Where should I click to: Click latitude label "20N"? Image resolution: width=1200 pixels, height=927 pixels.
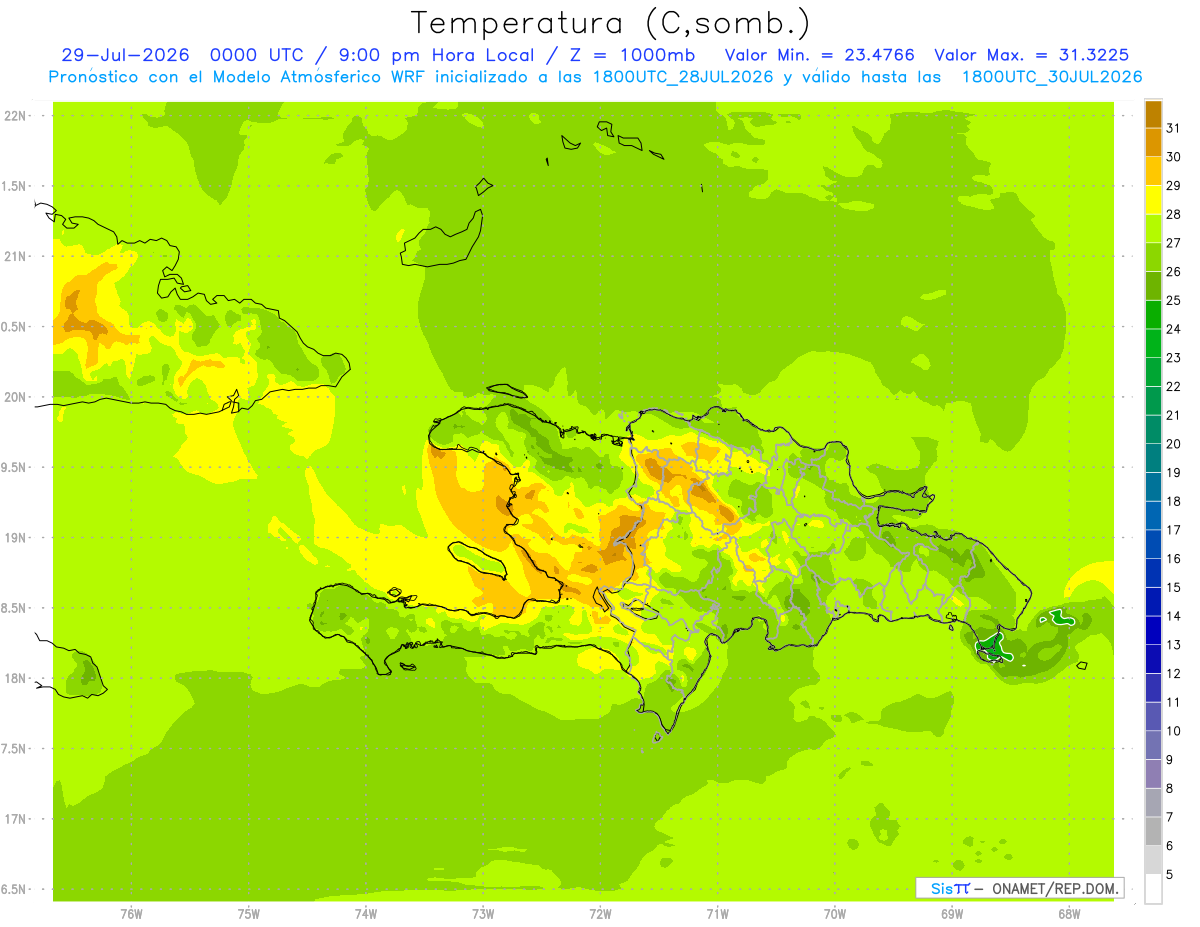pos(15,397)
